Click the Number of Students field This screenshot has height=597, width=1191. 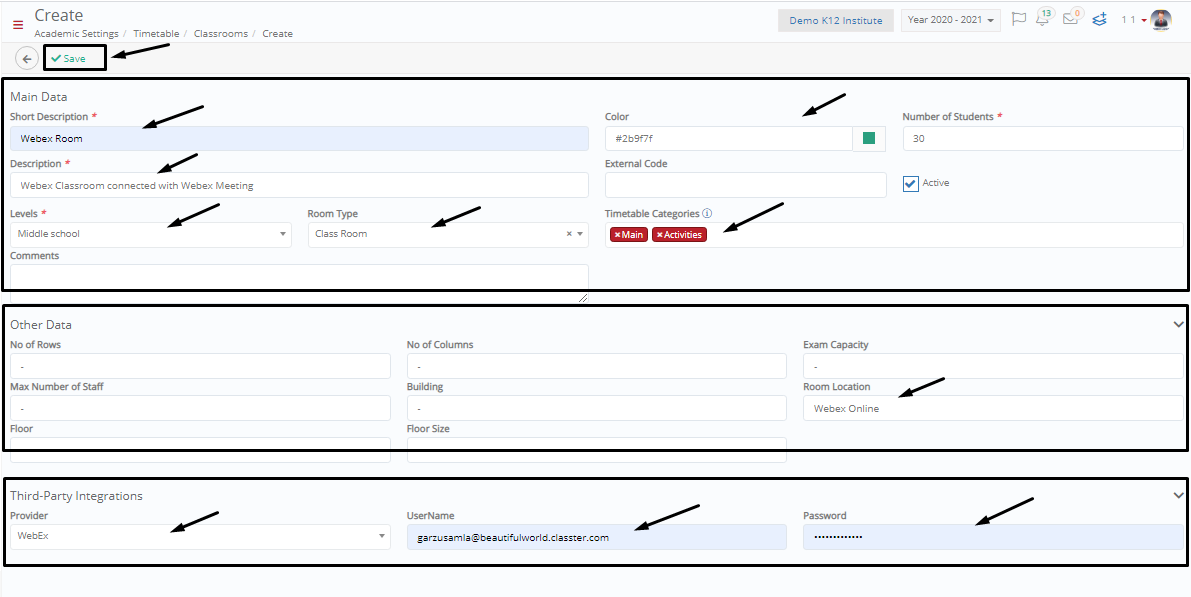click(x=1043, y=139)
